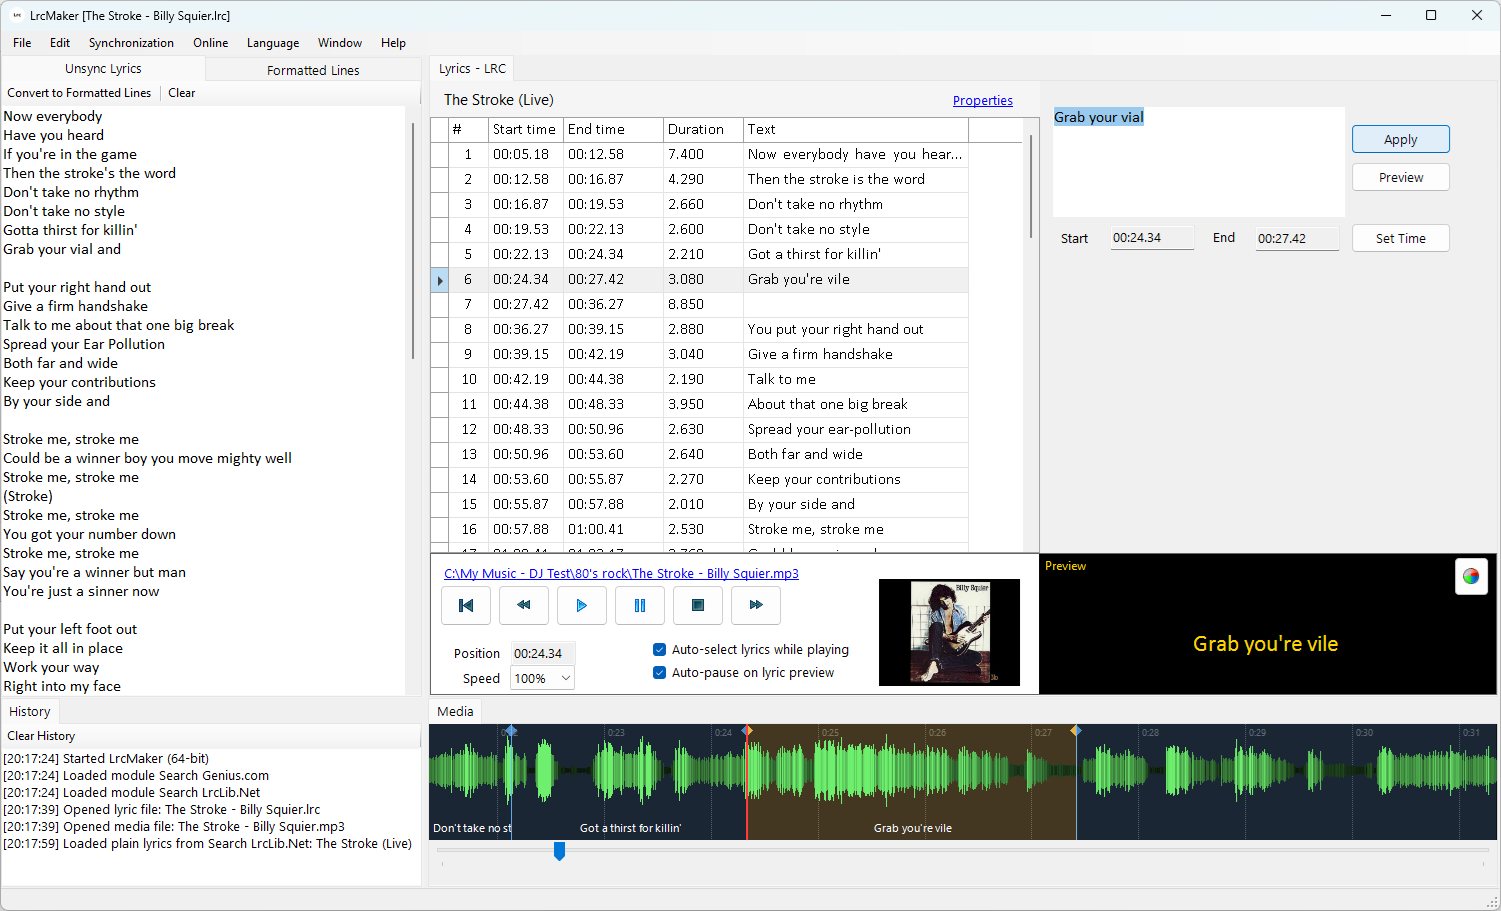Click "You got your number down" lyric line
Viewport: 1501px width, 911px height.
89,534
